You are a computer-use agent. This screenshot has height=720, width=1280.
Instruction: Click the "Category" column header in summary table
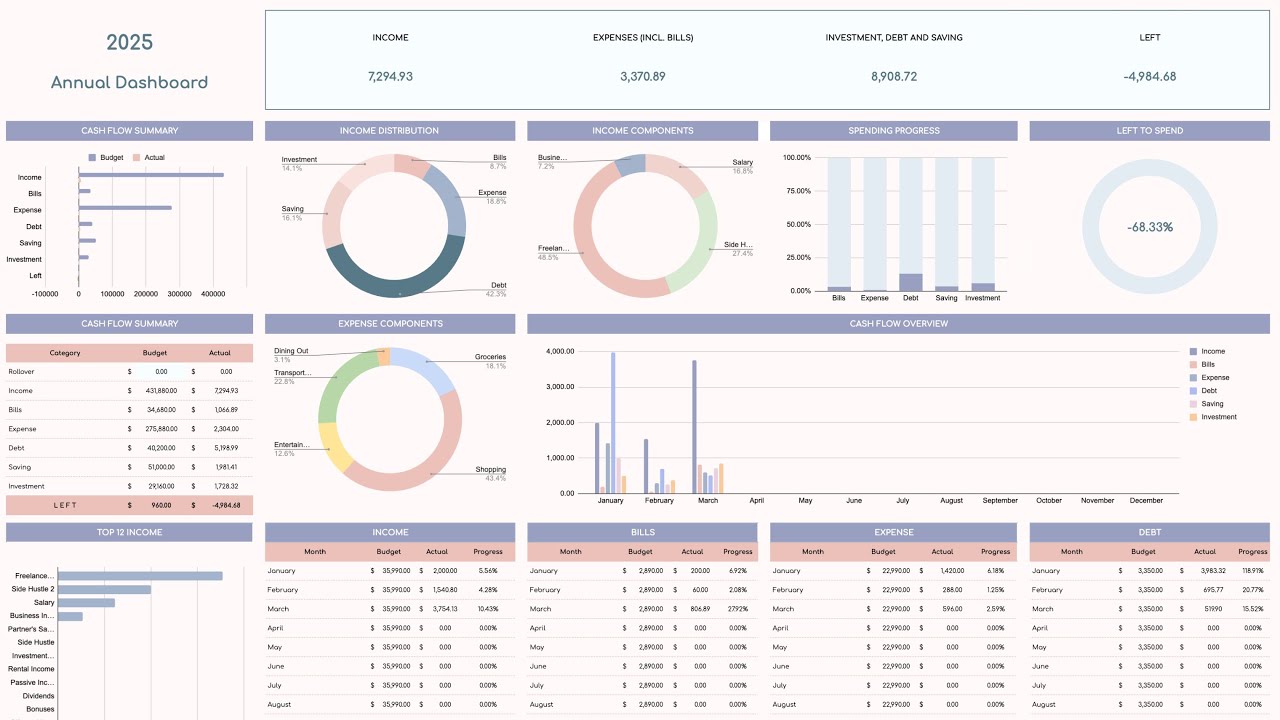click(65, 353)
